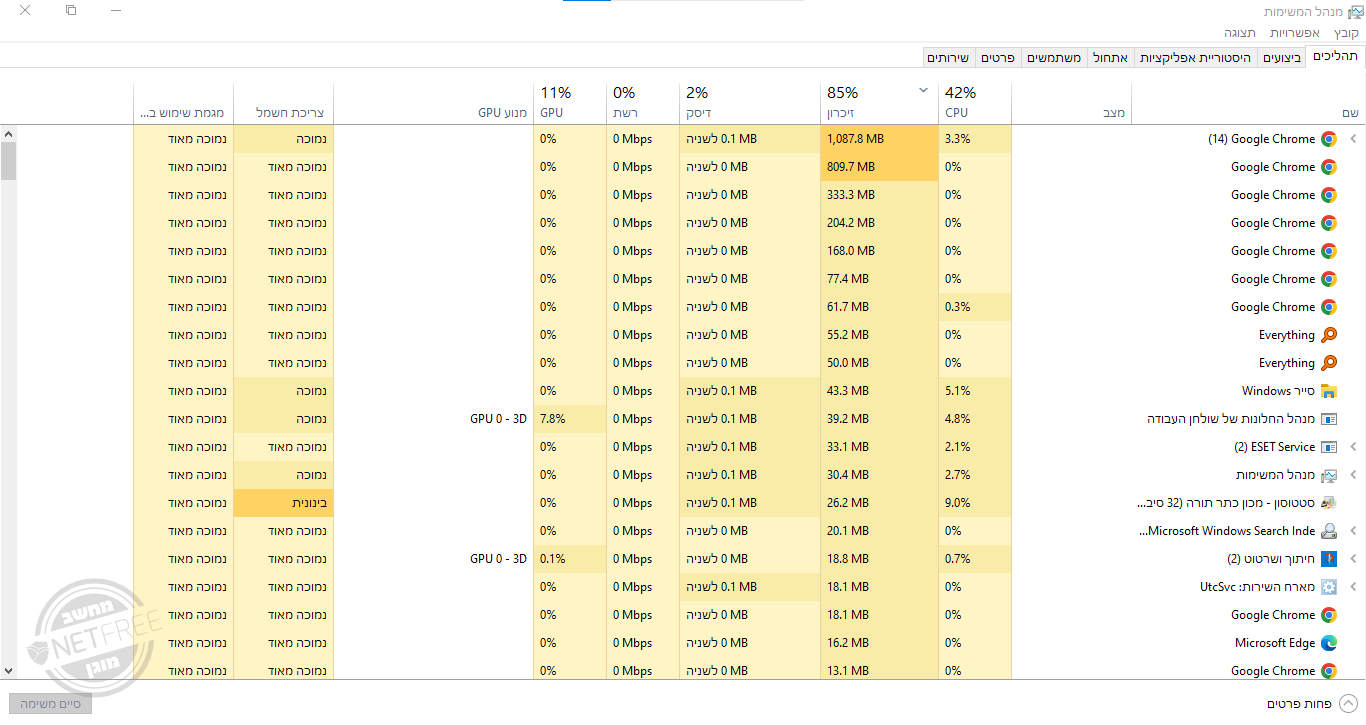The width and height of the screenshot is (1366, 725).
Task: Click the Chrome icon in the 61.7 MB row
Action: point(1329,307)
